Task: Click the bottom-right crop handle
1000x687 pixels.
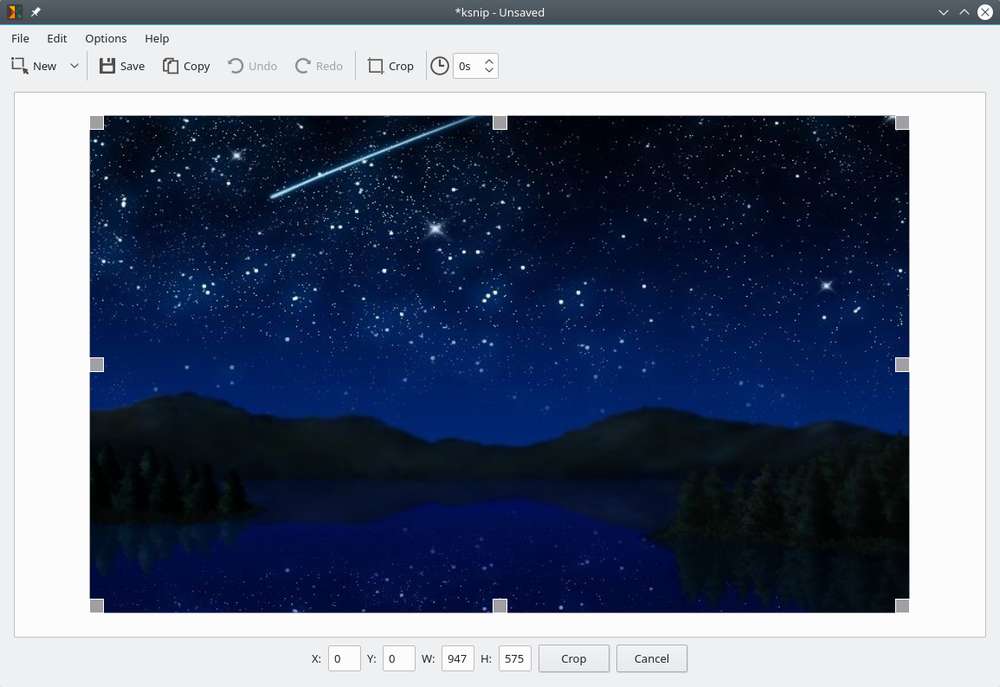Action: [902, 605]
